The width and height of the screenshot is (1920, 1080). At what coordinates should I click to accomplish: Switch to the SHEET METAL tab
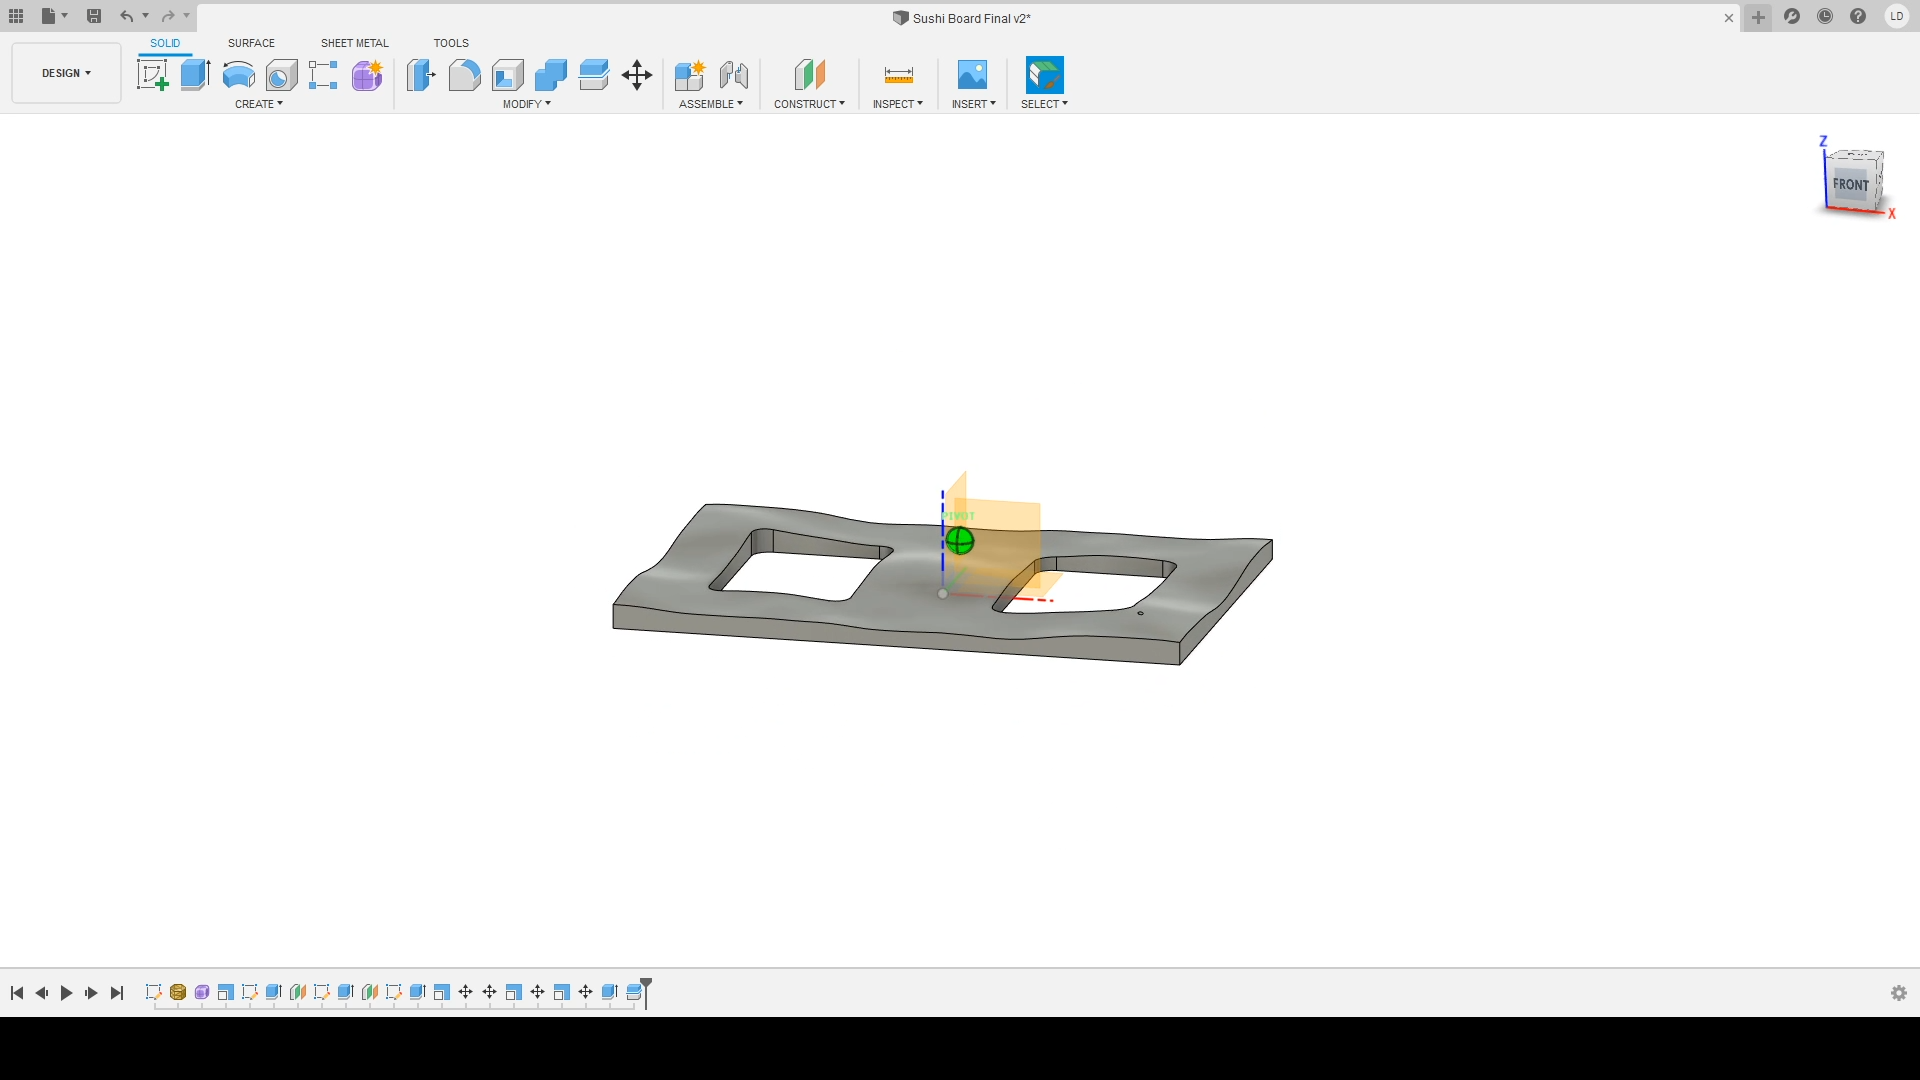pyautogui.click(x=353, y=42)
